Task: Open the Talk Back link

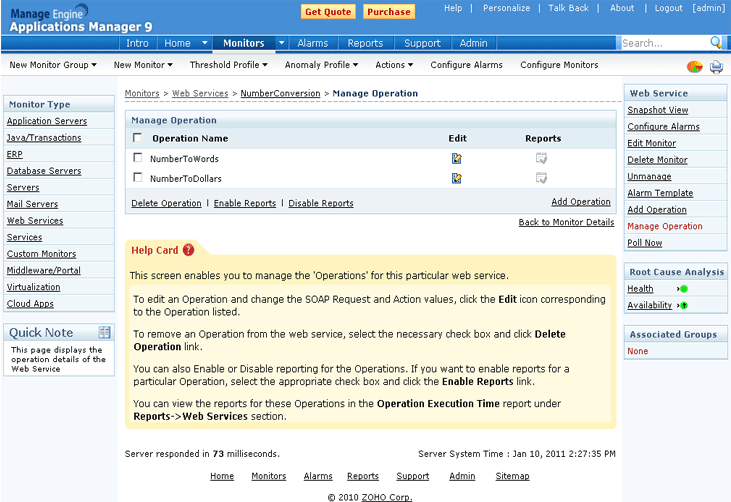Action: point(568,8)
